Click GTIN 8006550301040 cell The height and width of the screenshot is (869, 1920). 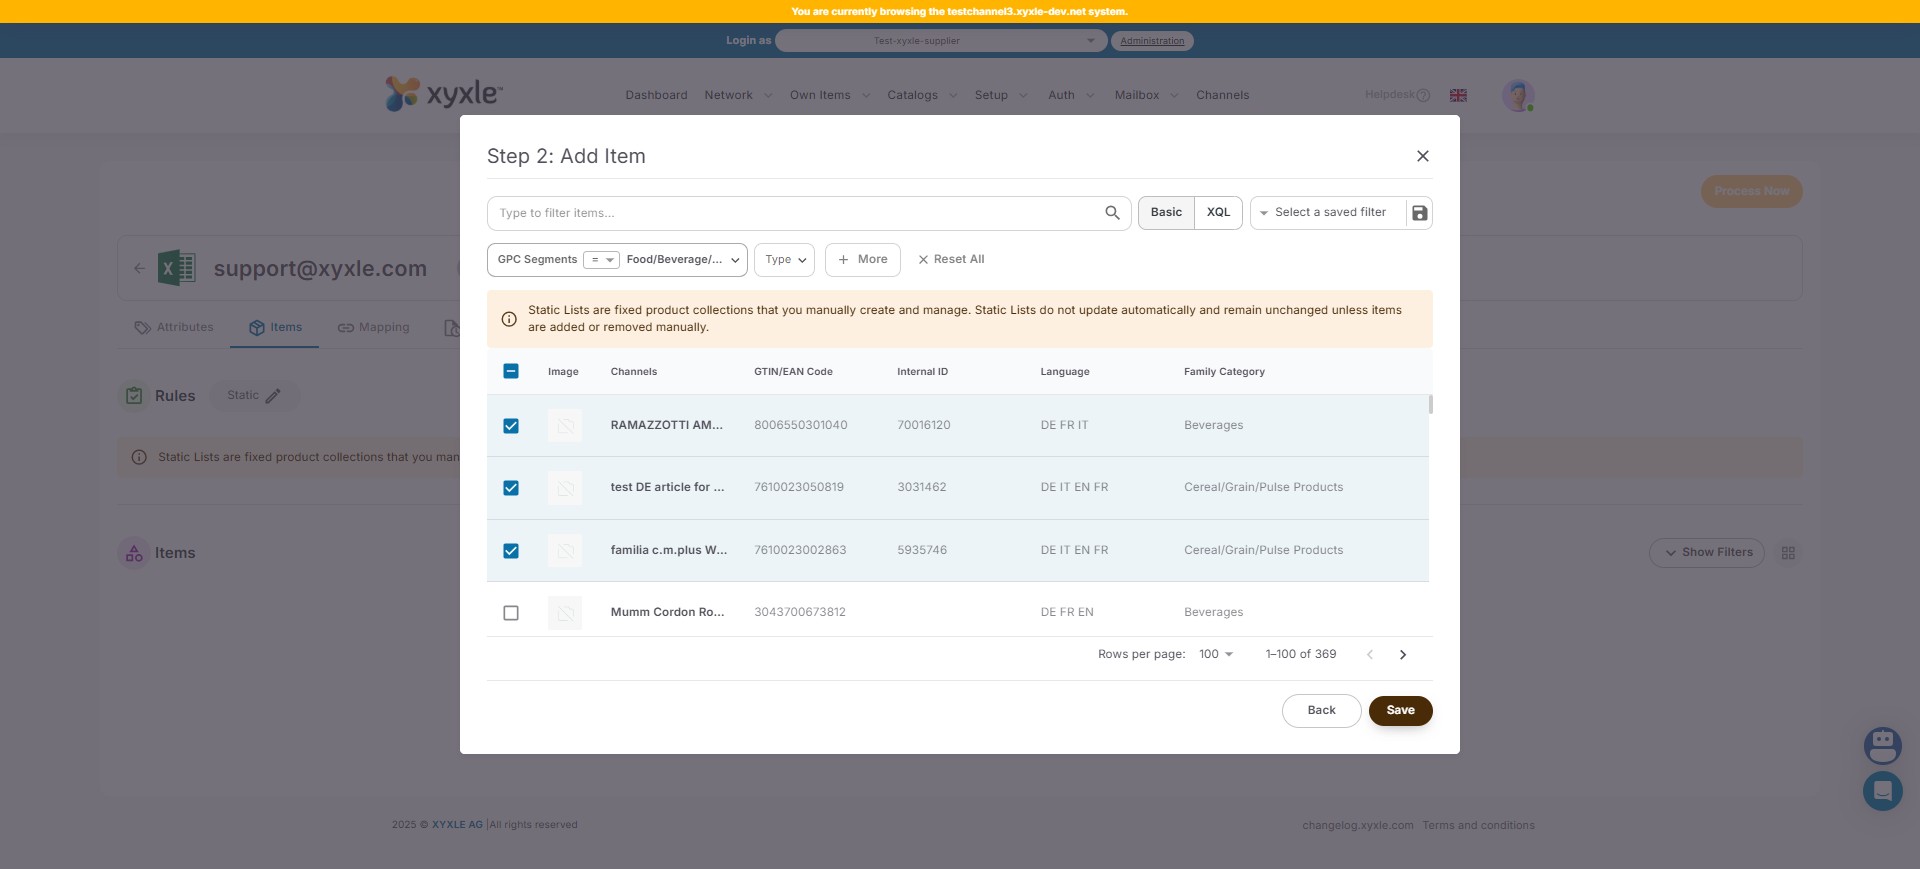pyautogui.click(x=801, y=426)
